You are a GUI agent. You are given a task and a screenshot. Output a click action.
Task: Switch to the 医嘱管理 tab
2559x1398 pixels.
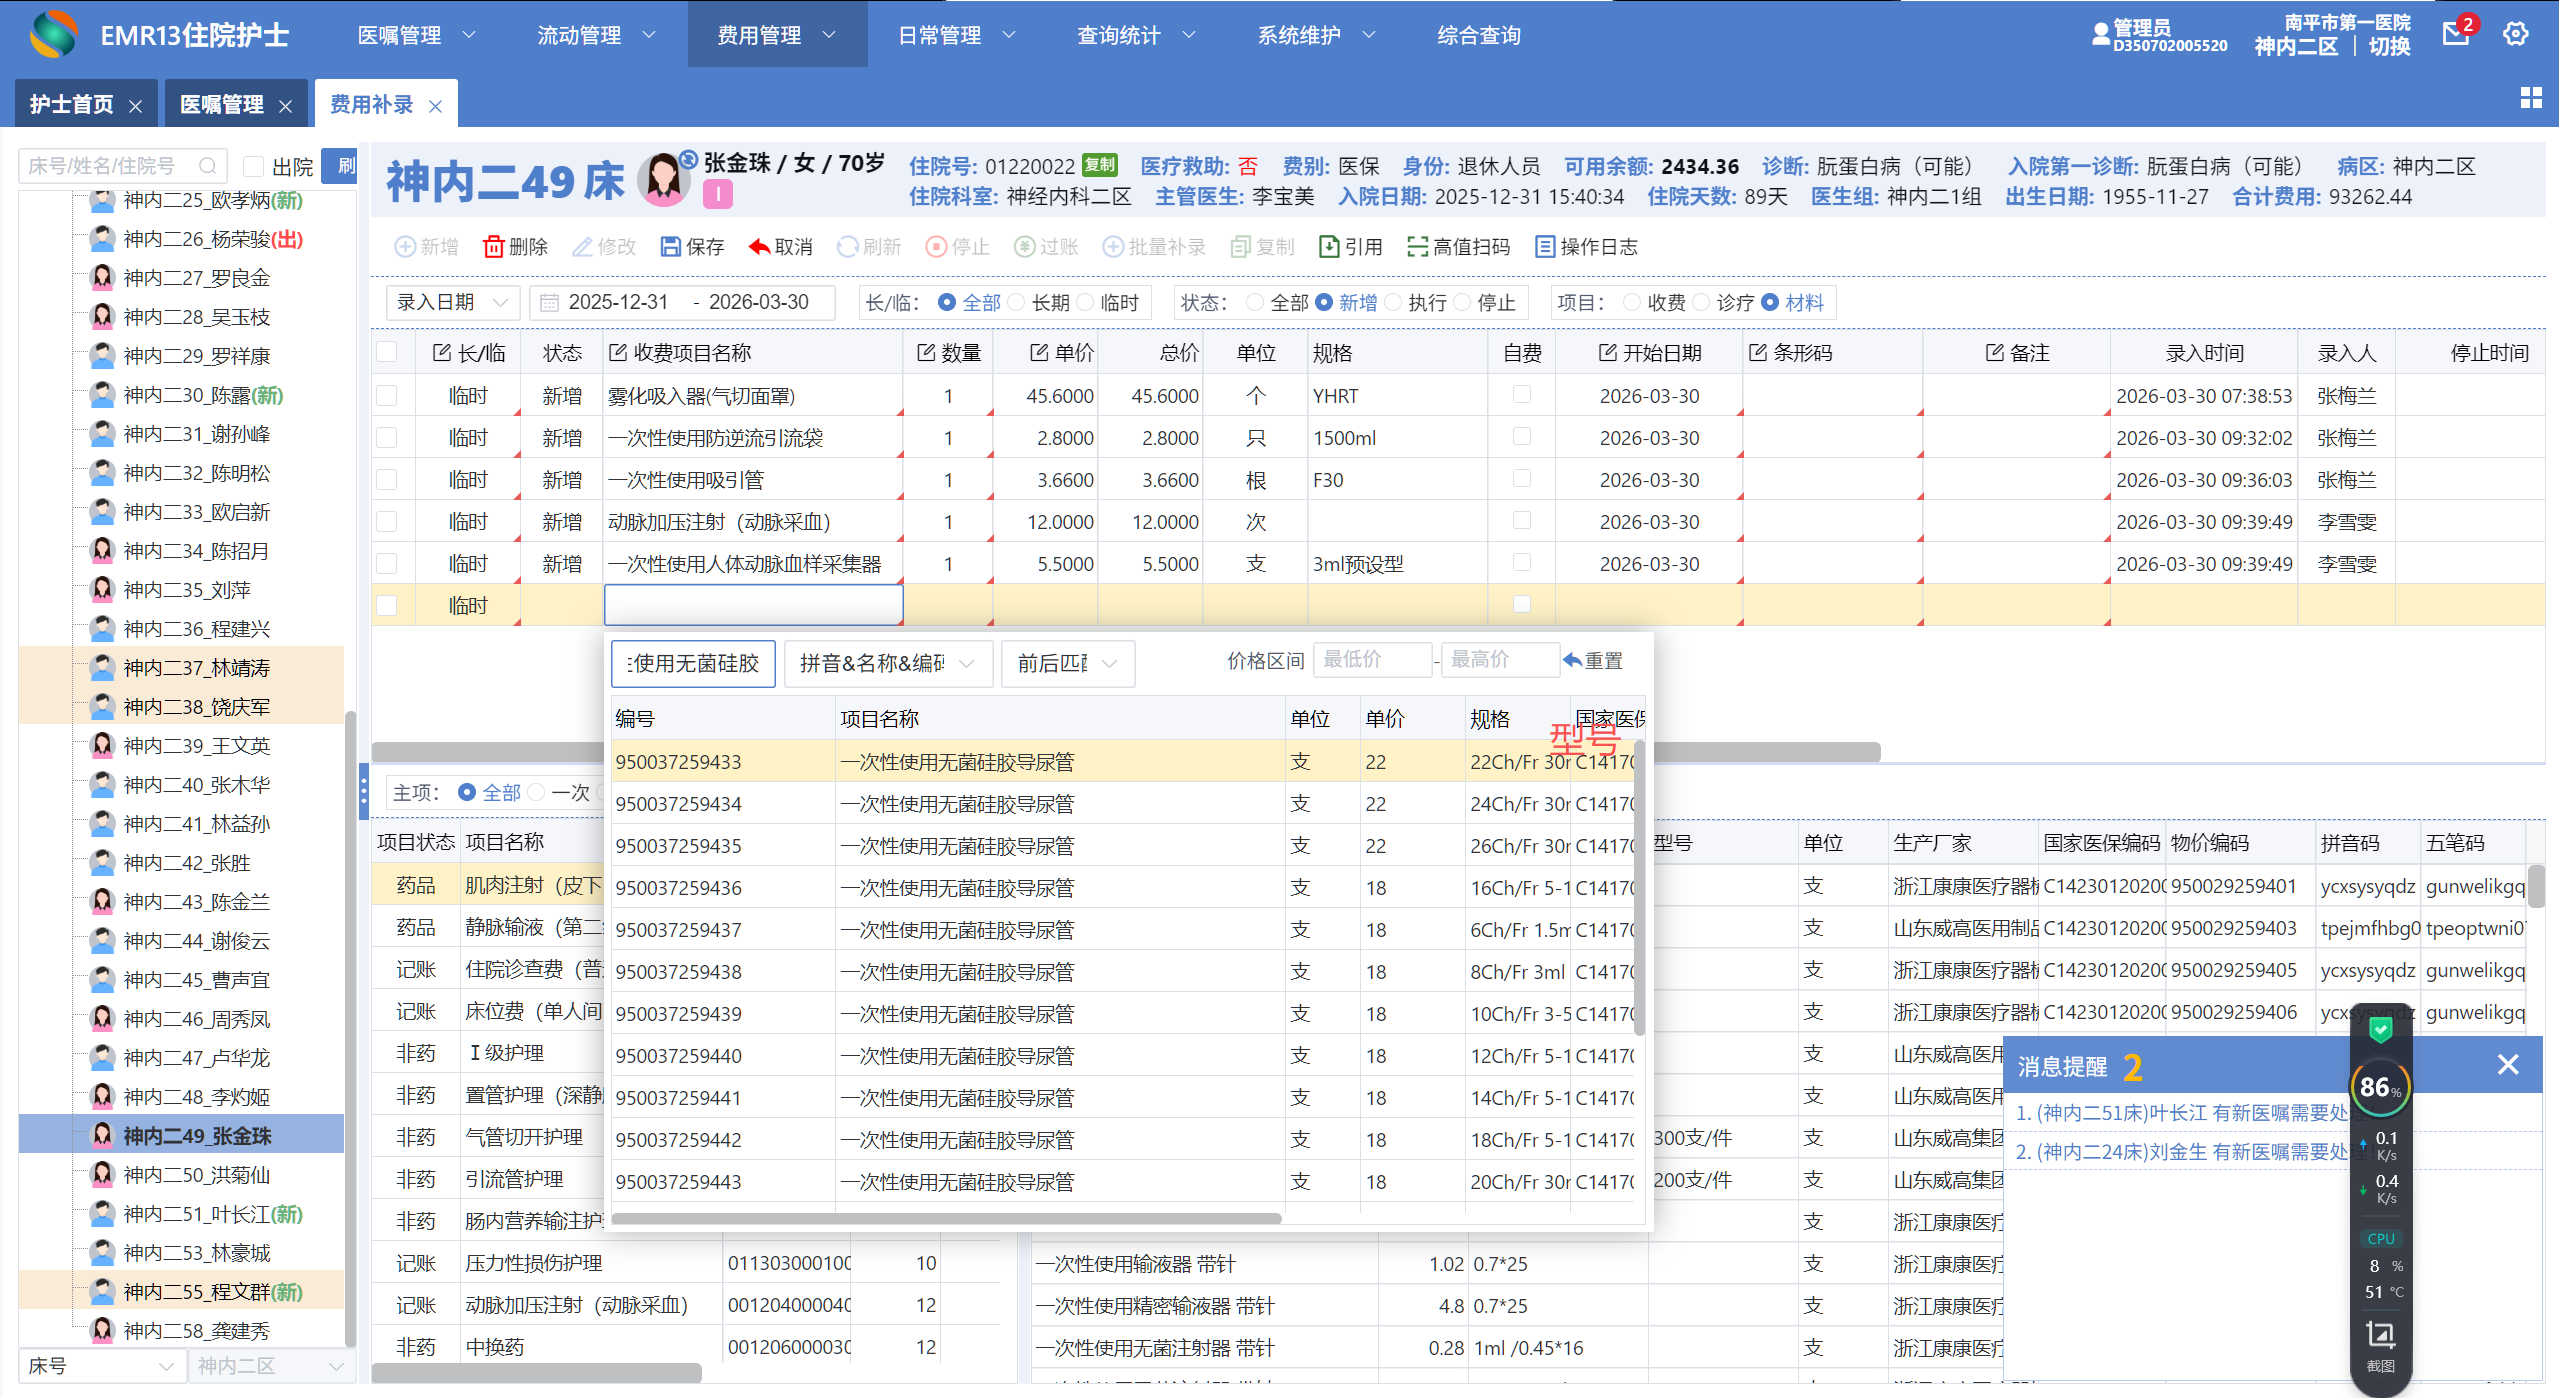tap(222, 105)
